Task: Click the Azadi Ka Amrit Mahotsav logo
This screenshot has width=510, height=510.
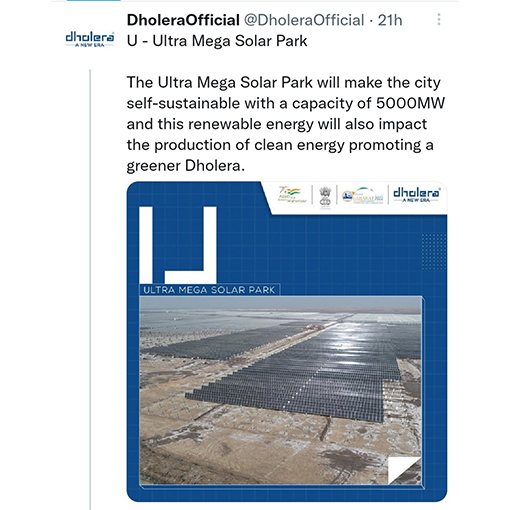Action: click(292, 195)
